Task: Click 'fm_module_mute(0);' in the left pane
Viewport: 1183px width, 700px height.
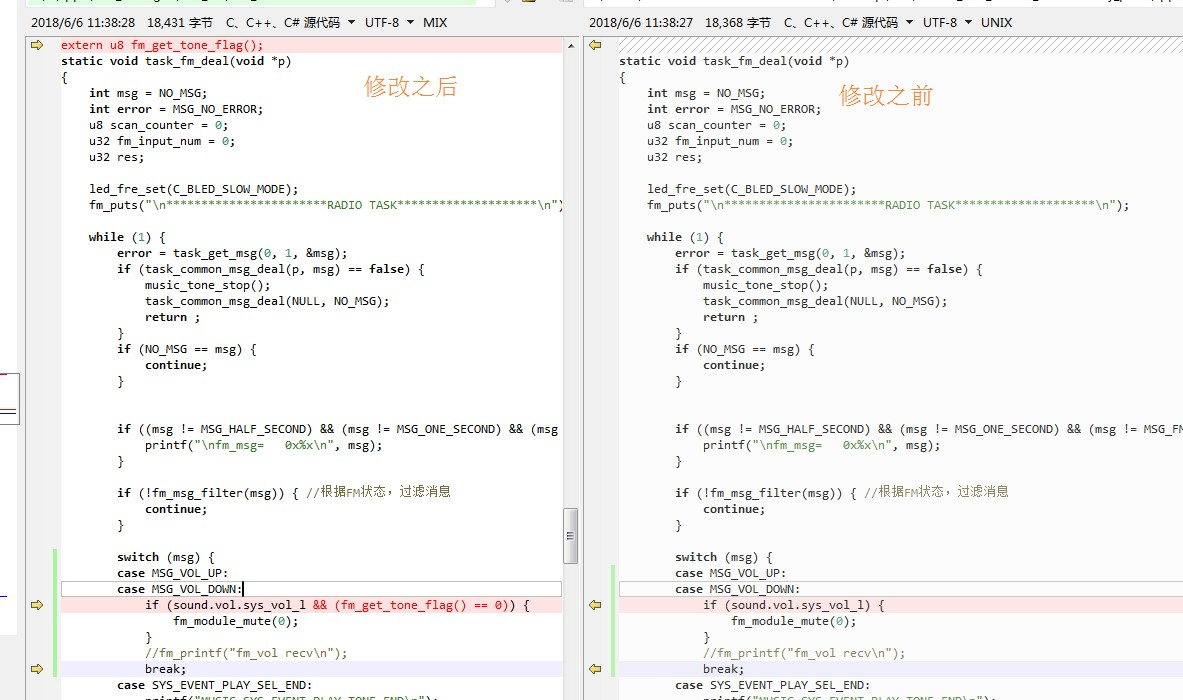Action: [x=235, y=622]
